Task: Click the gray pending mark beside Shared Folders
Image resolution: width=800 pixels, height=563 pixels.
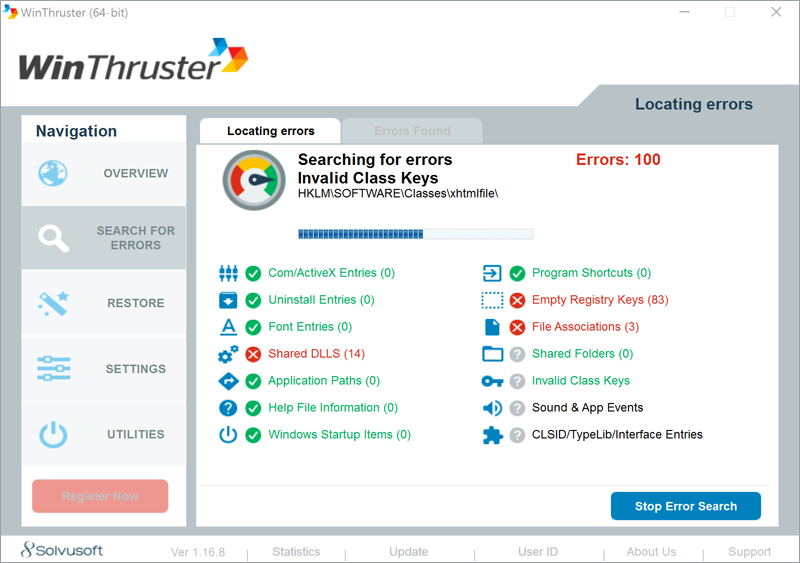Action: click(517, 354)
